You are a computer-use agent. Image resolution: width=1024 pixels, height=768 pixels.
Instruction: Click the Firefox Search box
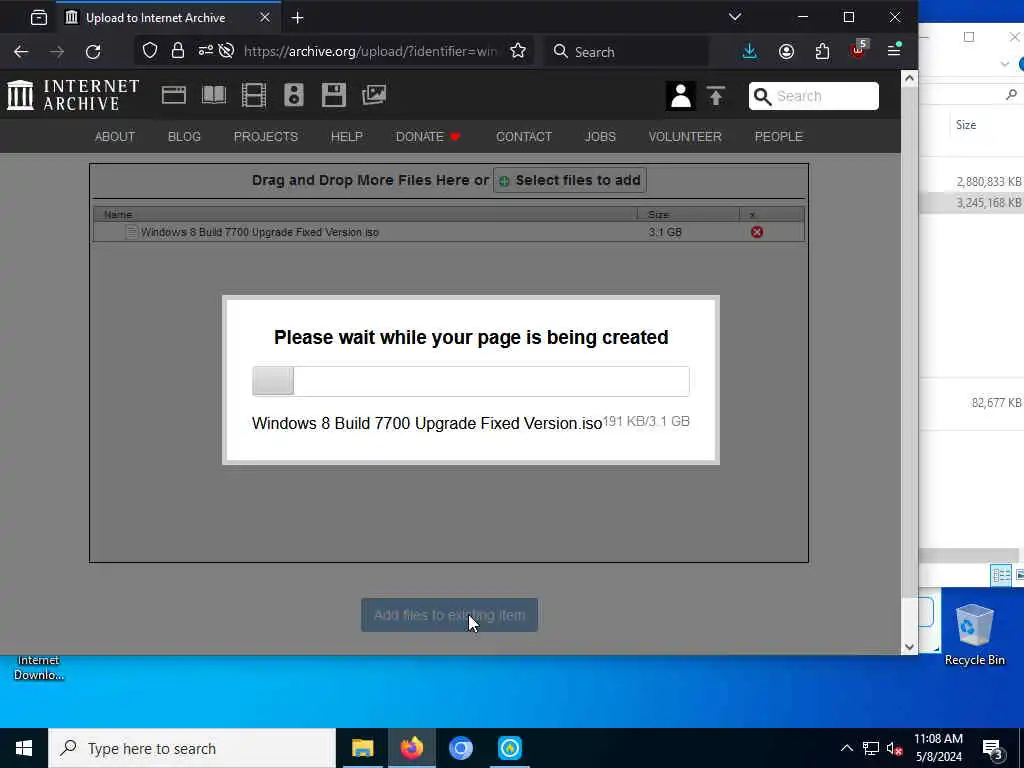point(627,52)
